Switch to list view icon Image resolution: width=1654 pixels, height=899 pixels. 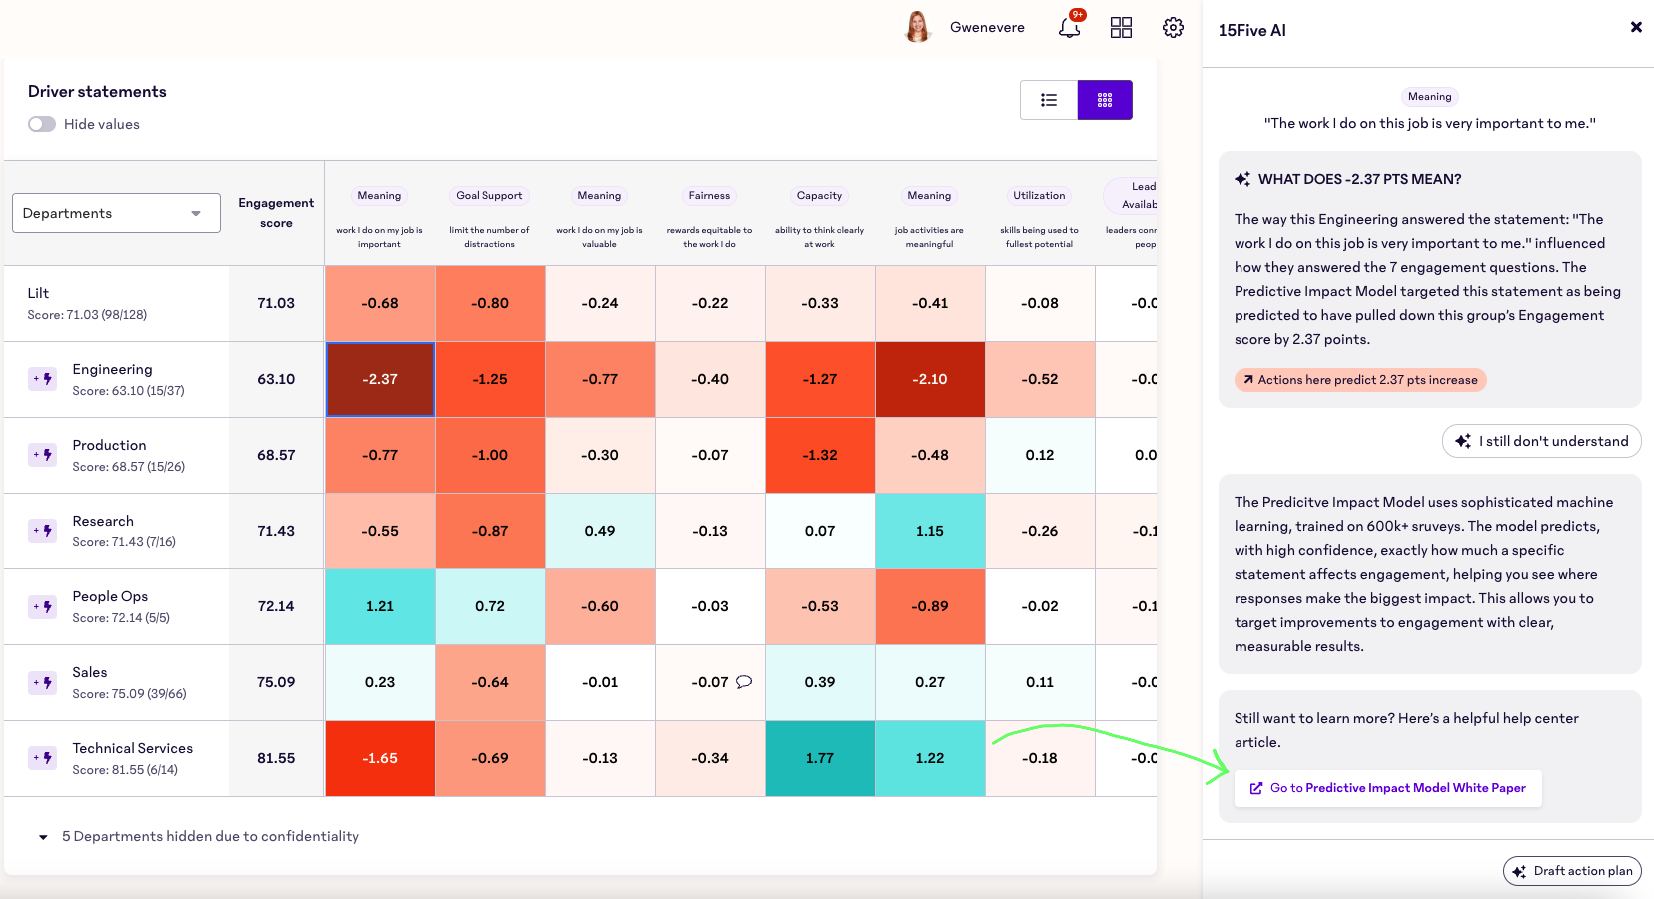click(x=1049, y=100)
